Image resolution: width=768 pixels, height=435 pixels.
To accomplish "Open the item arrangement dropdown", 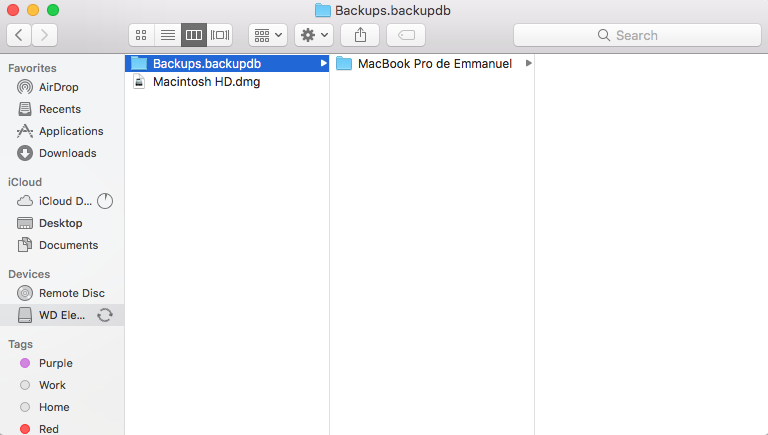I will click(268, 35).
